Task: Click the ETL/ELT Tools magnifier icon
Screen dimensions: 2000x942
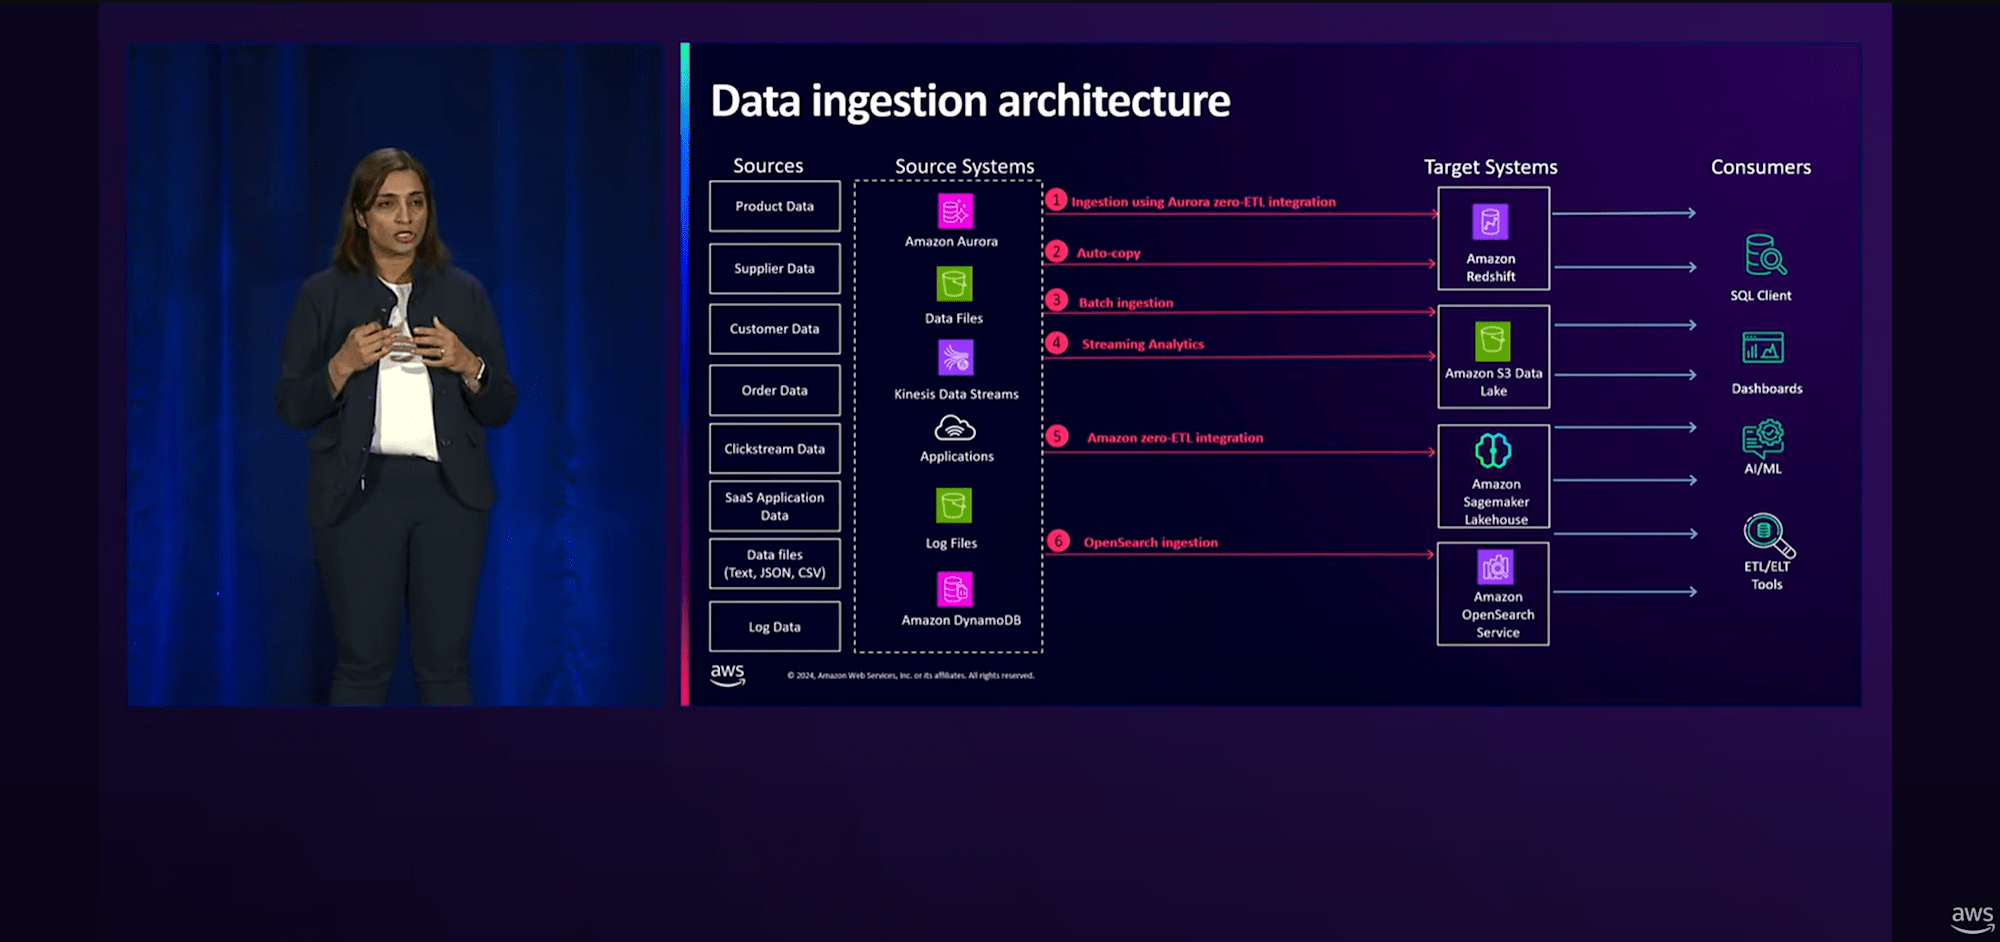Action: tap(1769, 535)
